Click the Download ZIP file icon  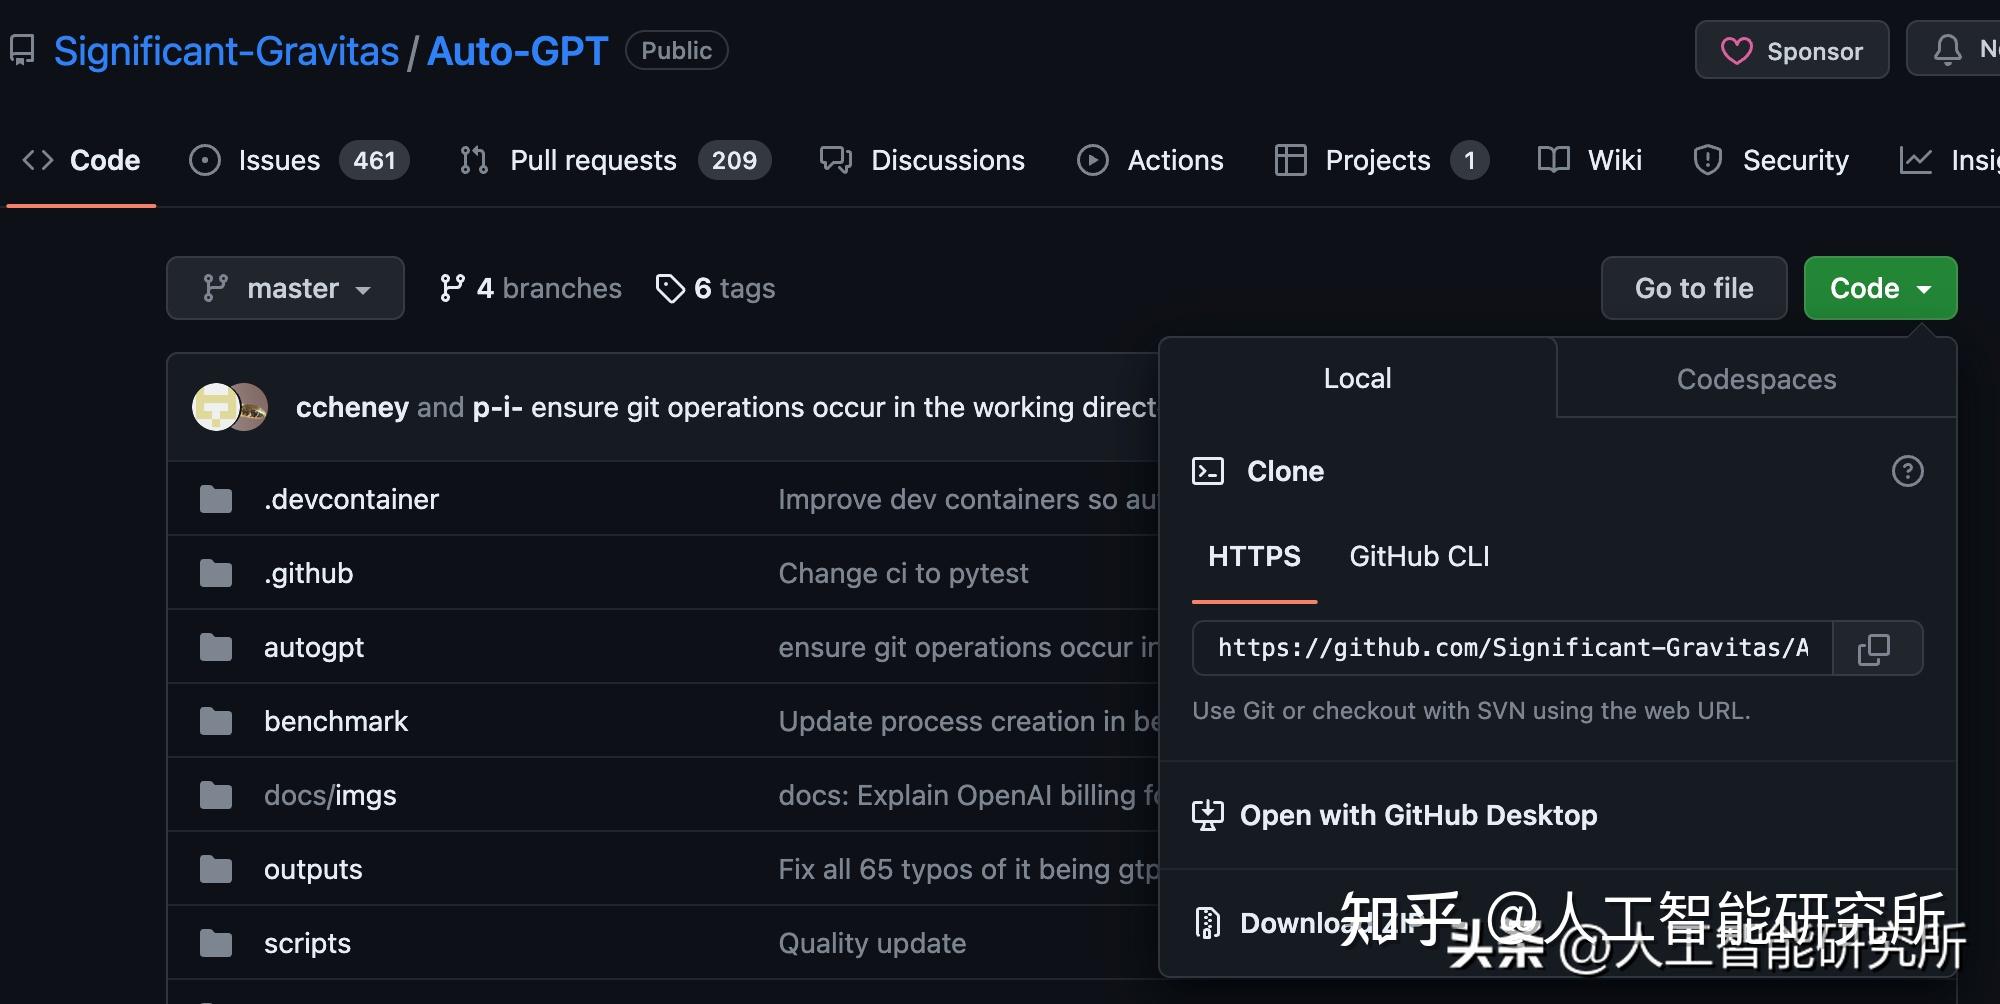1208,922
